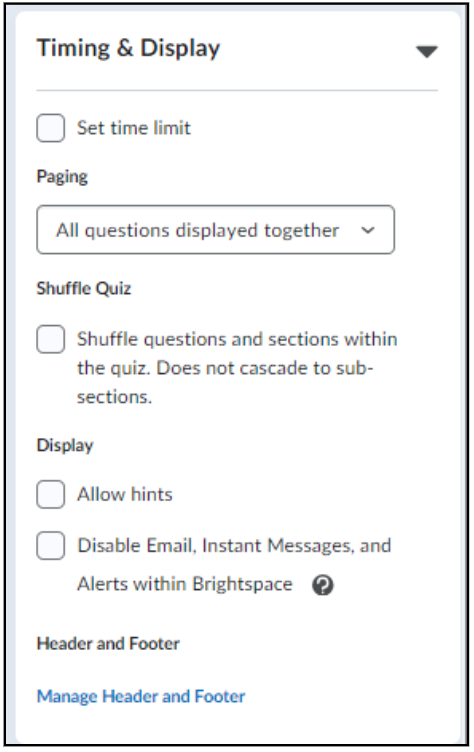
Task: Enable the Shuffle questions and sections checkbox
Action: pyautogui.click(x=50, y=339)
